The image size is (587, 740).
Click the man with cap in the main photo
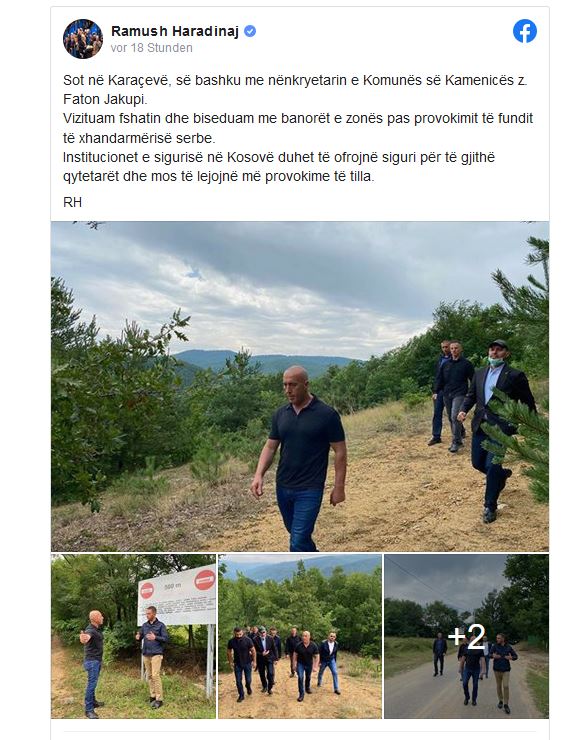coord(498,429)
